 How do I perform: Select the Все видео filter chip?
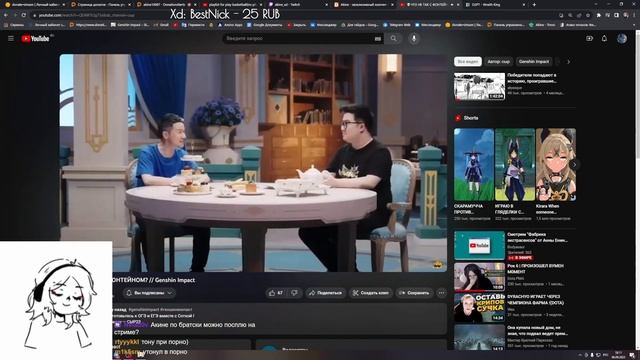coord(468,62)
